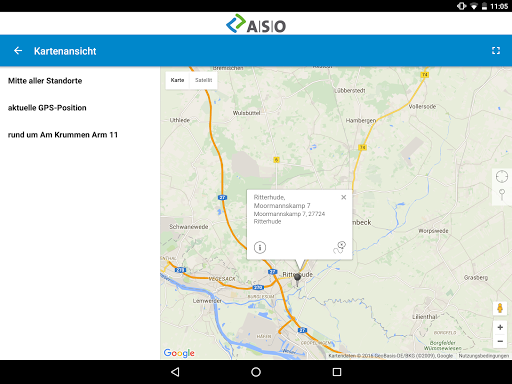Open the info icon in location popup
512x384 pixels.
click(x=260, y=247)
